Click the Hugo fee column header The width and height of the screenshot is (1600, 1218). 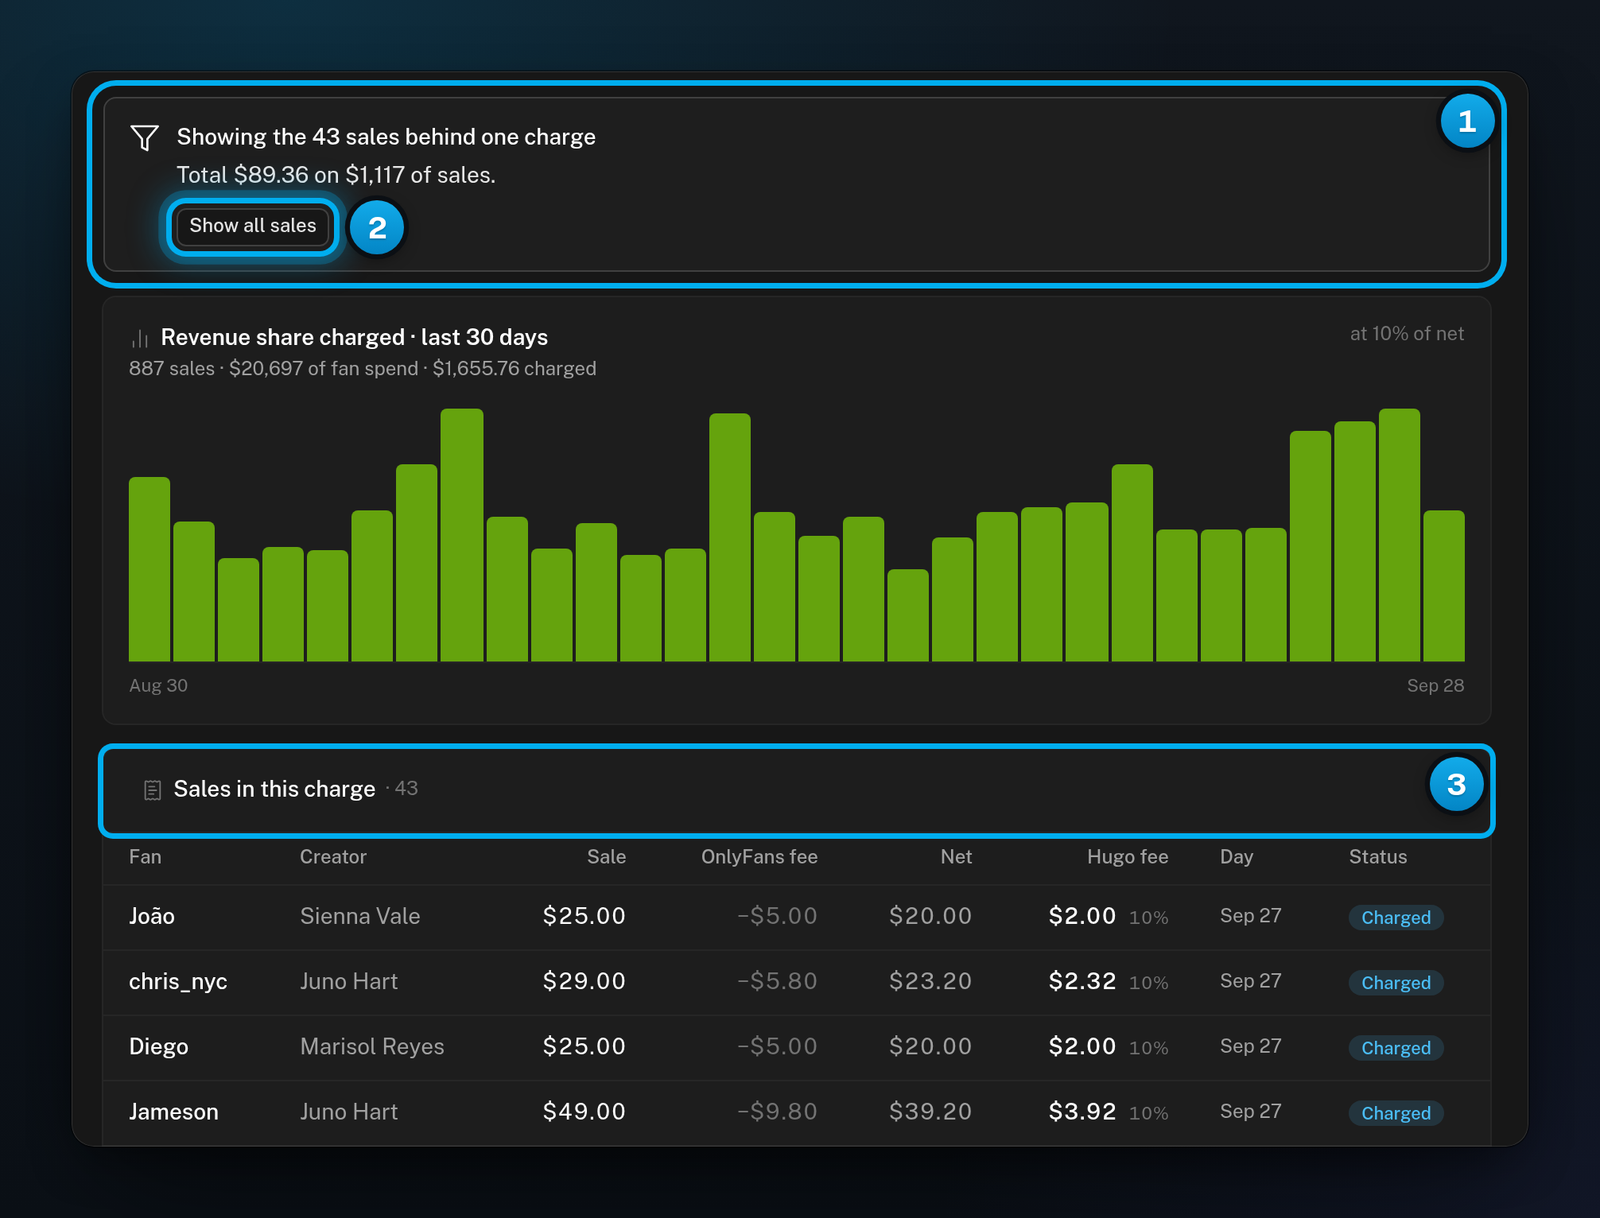pos(1127,857)
